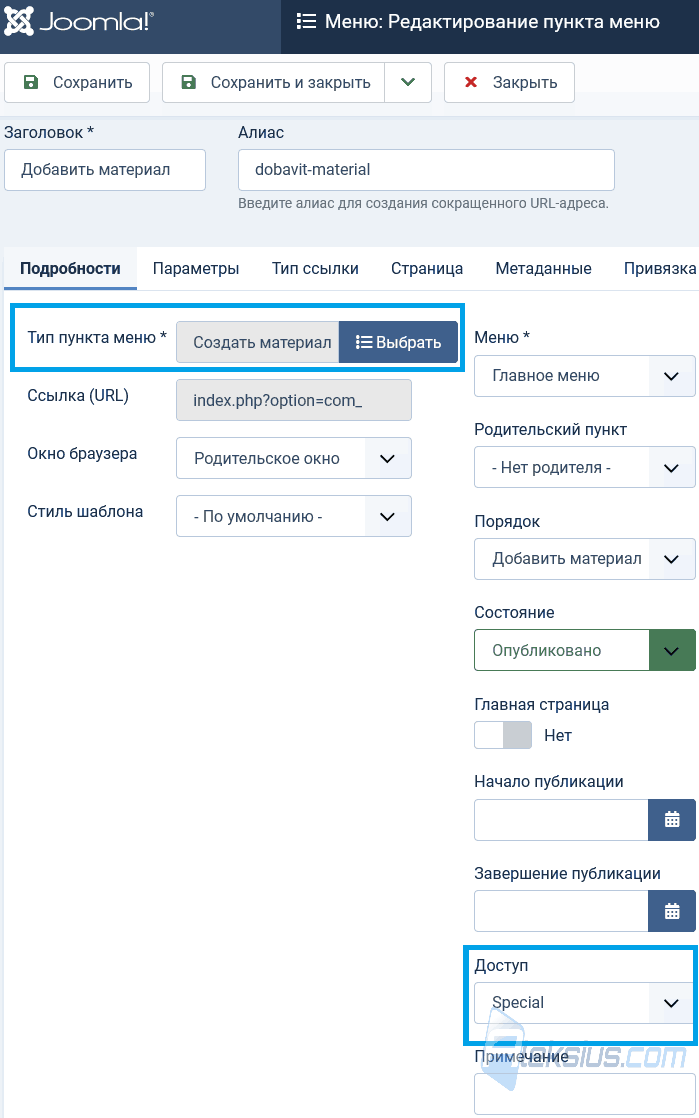Open calendar for Начало публикации
This screenshot has height=1118, width=699.
[671, 820]
